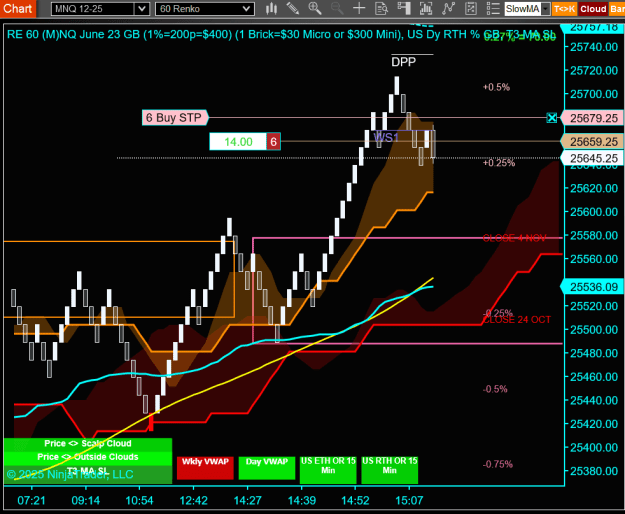Open the chart properties list icon
Screen dimensions: 625x514
[x=493, y=8]
